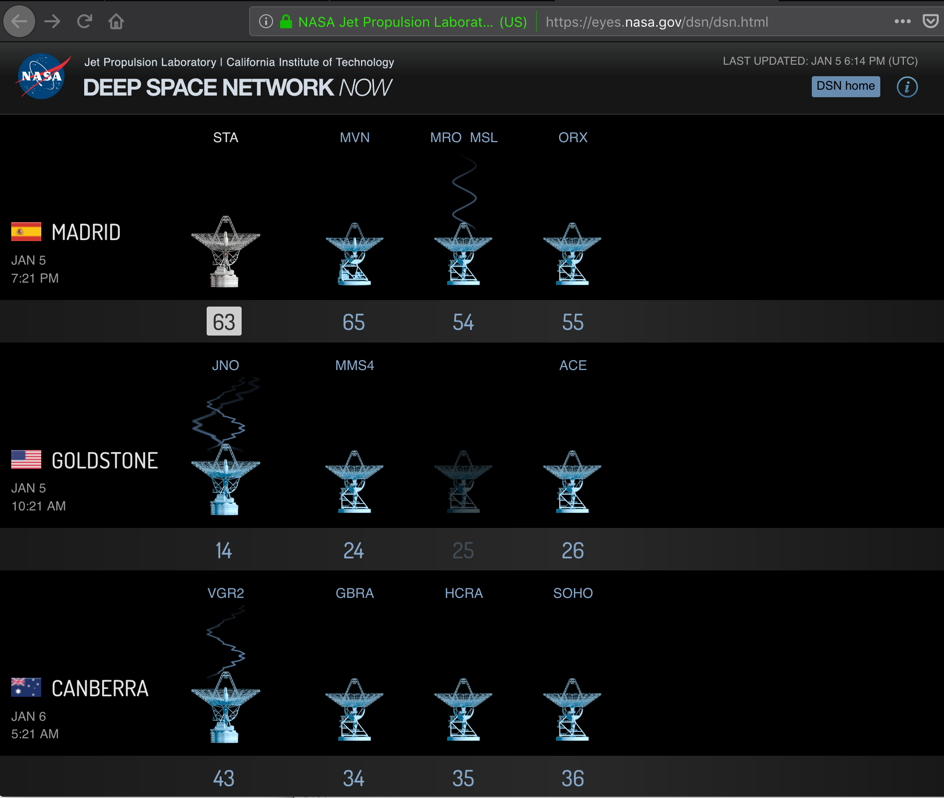Click antenna number 36
Viewport: 944px width, 798px height.
tap(573, 778)
